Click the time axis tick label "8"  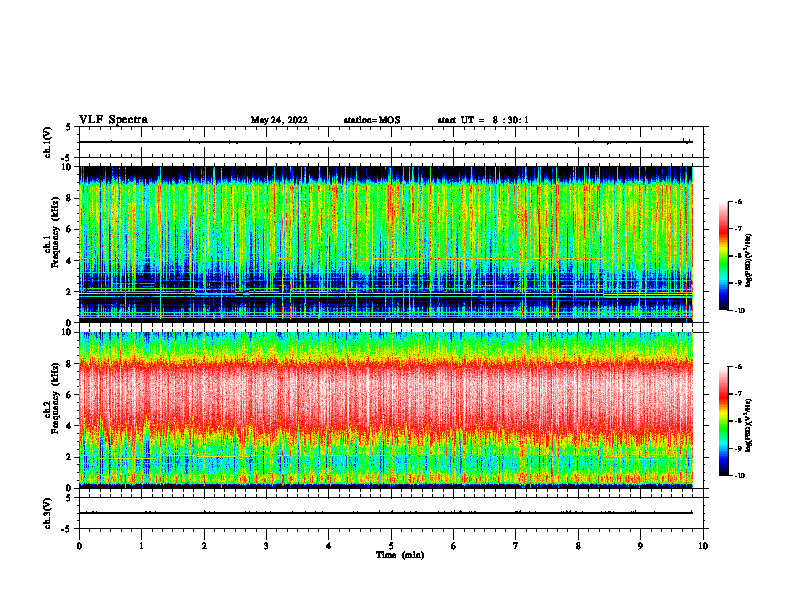click(578, 546)
